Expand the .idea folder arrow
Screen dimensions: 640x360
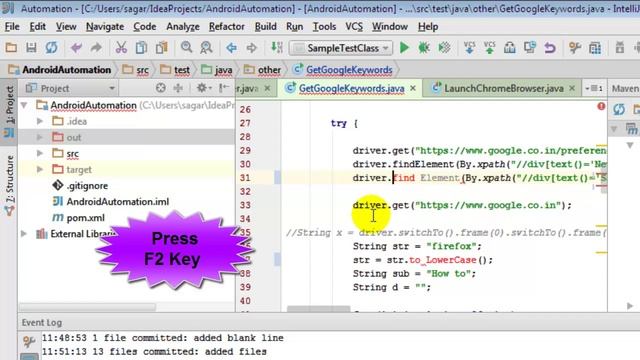click(40, 121)
